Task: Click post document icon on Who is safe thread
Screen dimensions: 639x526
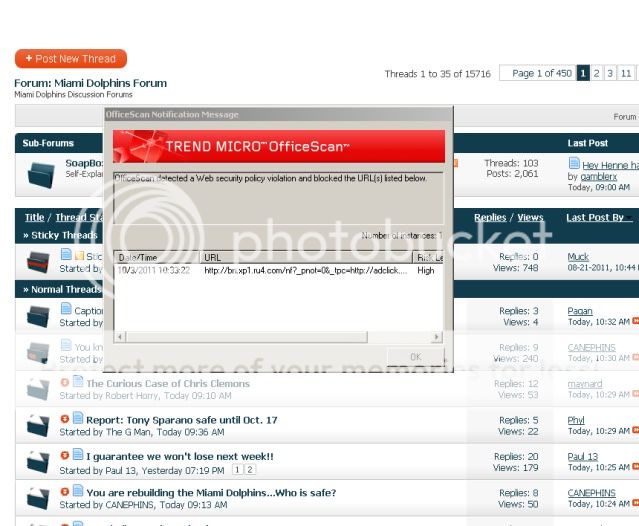Action: [x=78, y=491]
